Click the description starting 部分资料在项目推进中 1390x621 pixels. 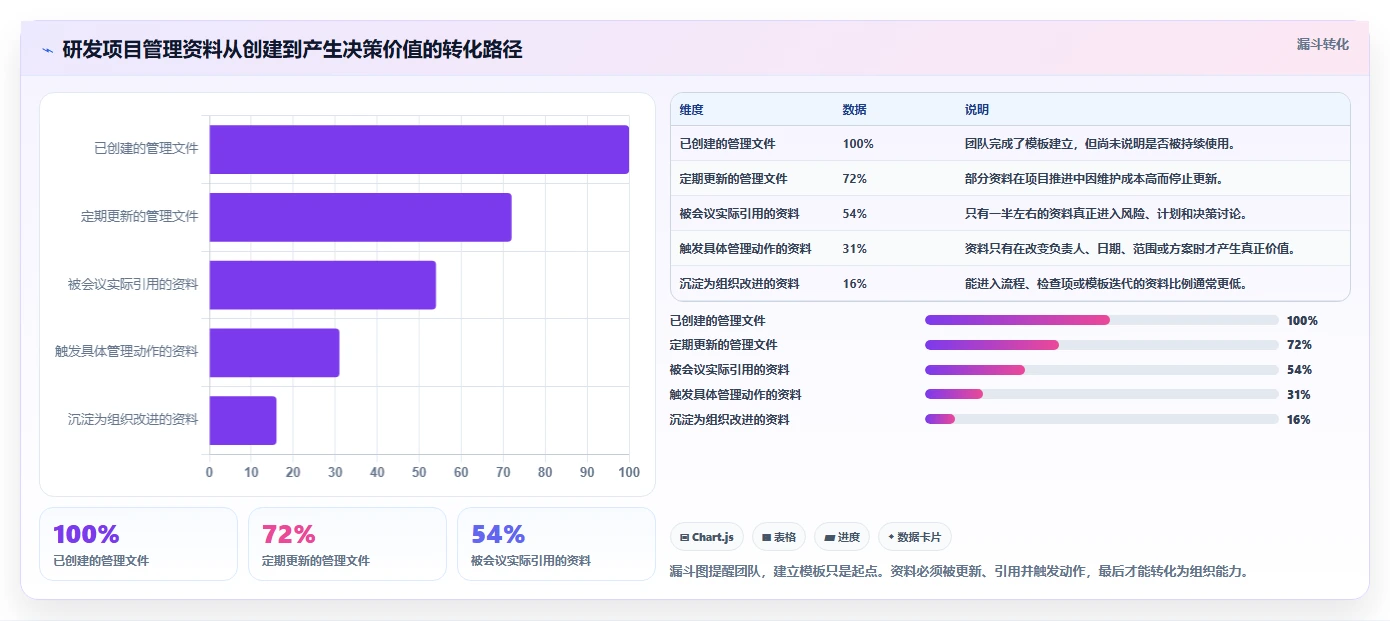1094,179
